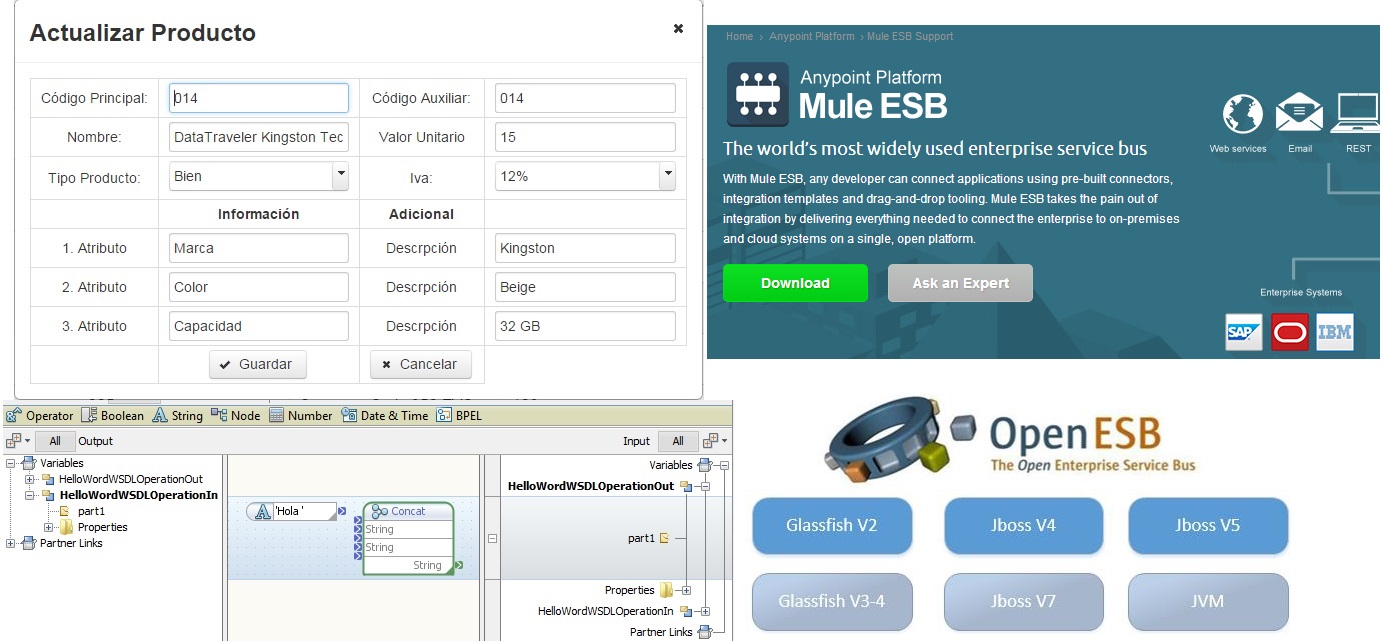Click the Jboss V5 button

click(1208, 525)
